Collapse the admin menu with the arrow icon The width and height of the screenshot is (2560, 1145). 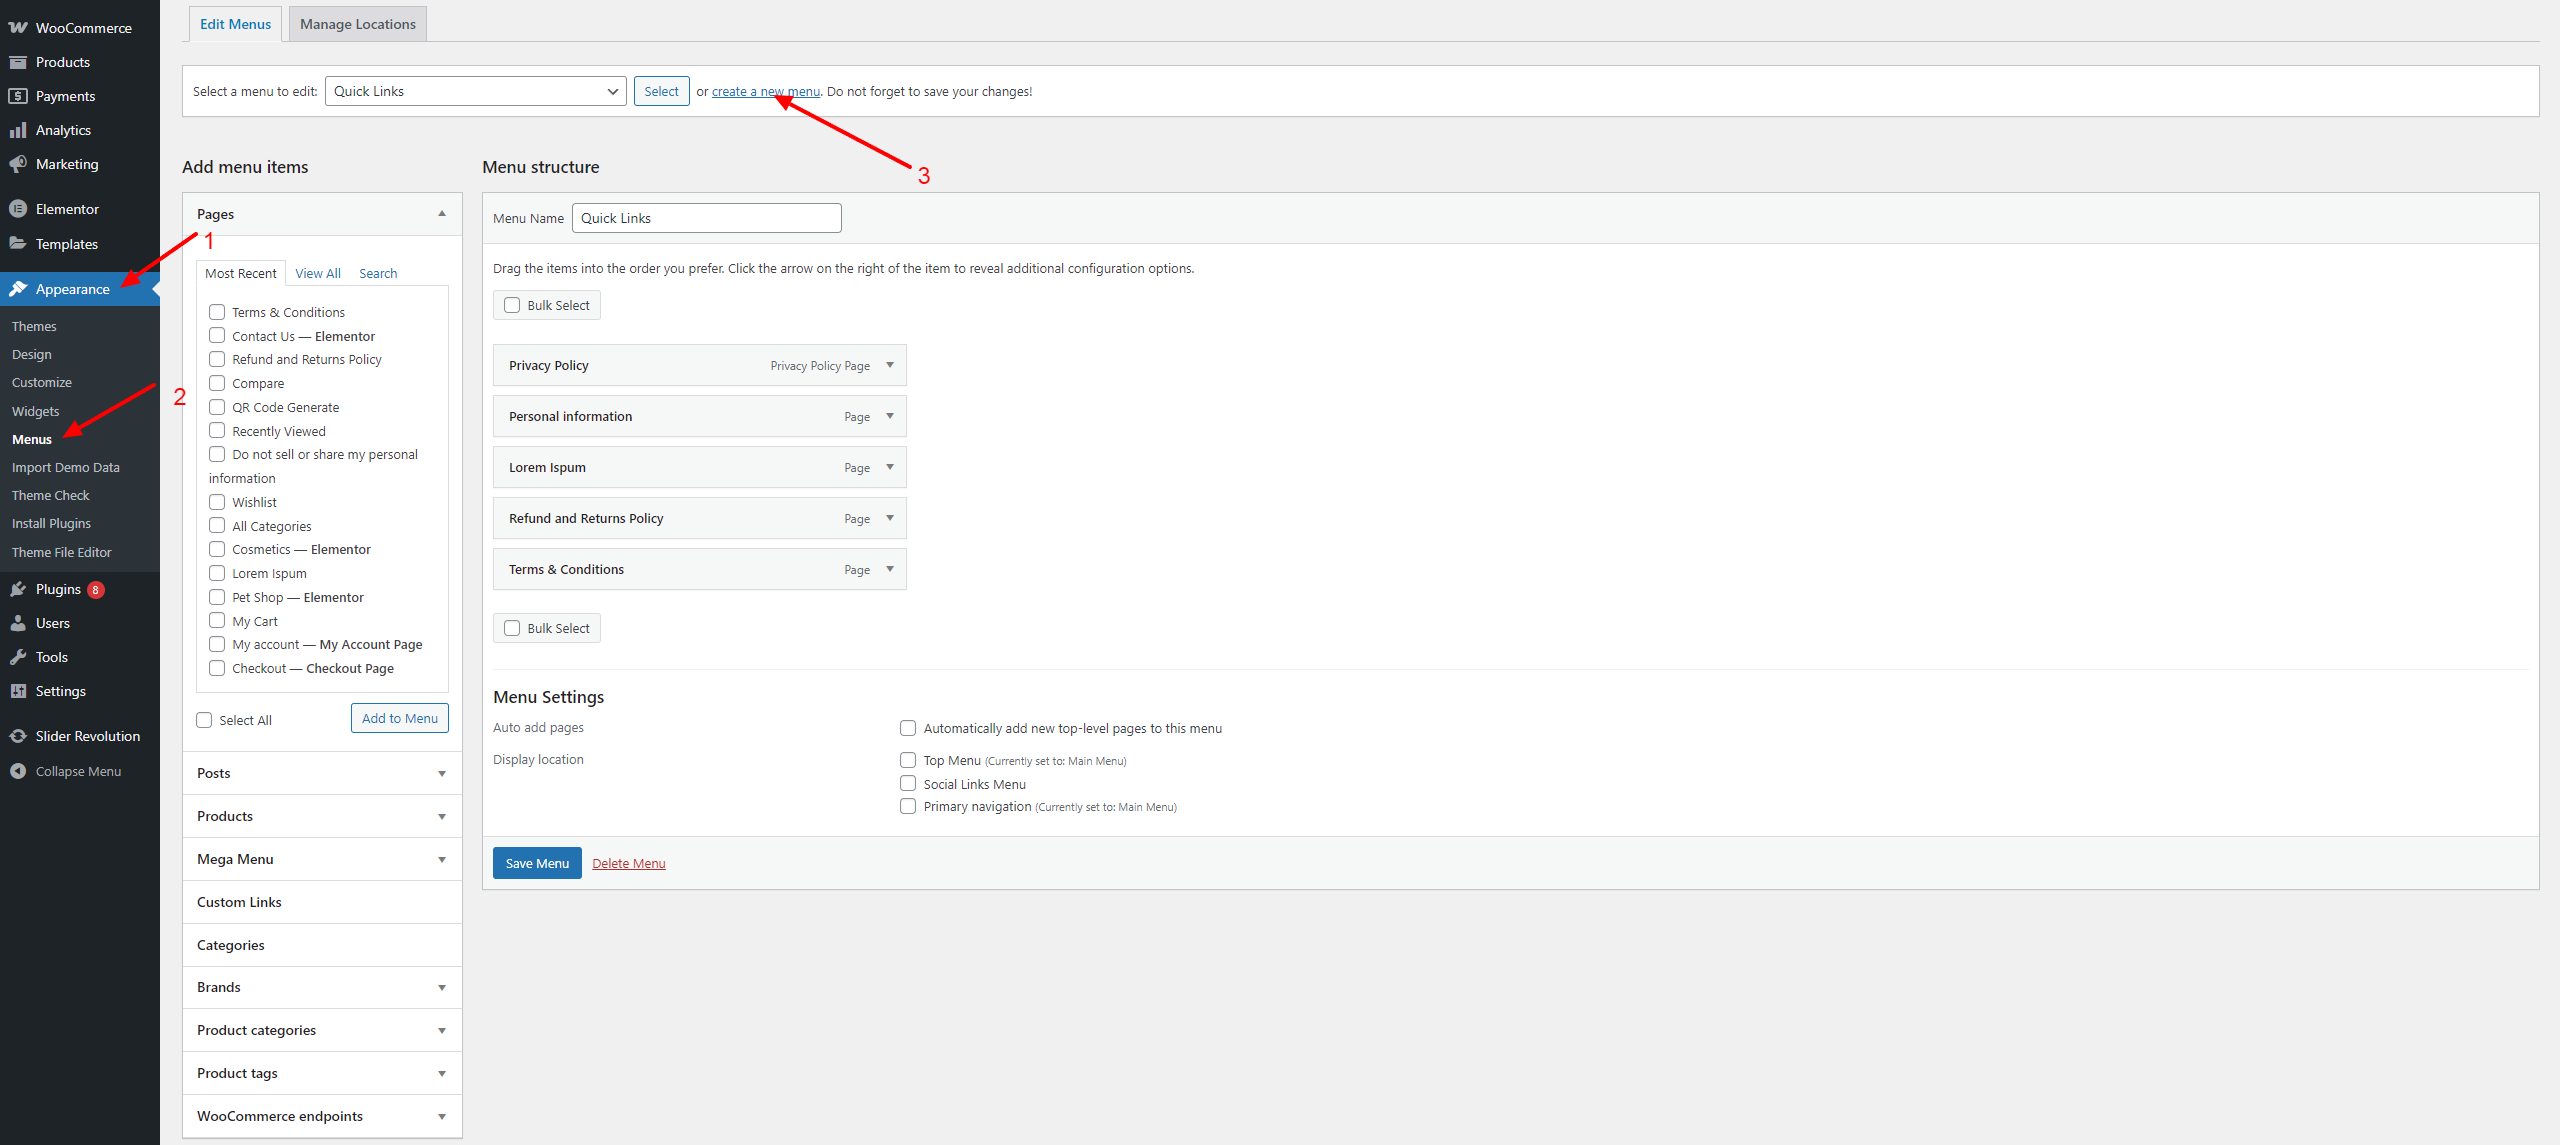point(18,771)
